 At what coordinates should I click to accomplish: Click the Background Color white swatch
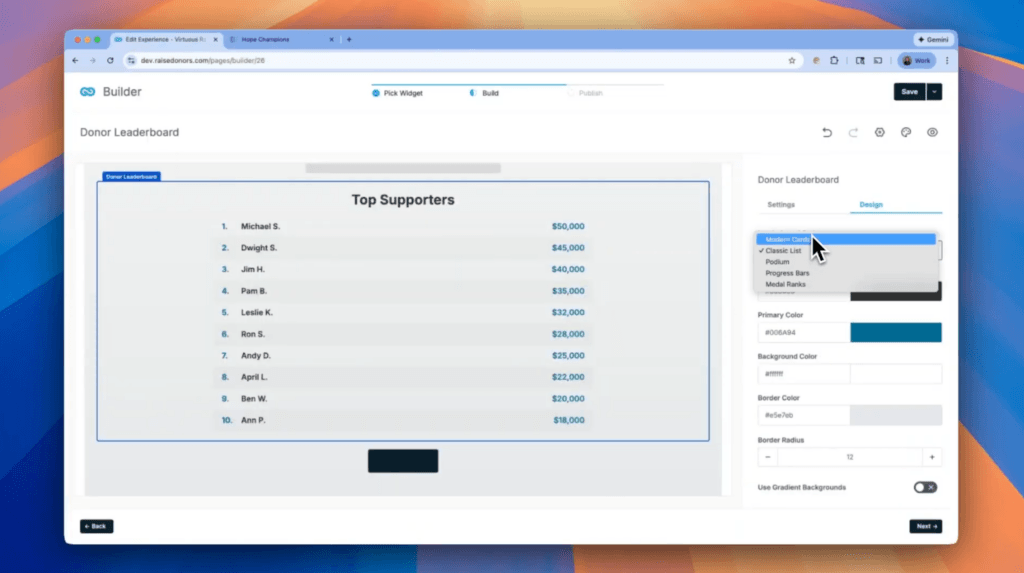pos(895,374)
